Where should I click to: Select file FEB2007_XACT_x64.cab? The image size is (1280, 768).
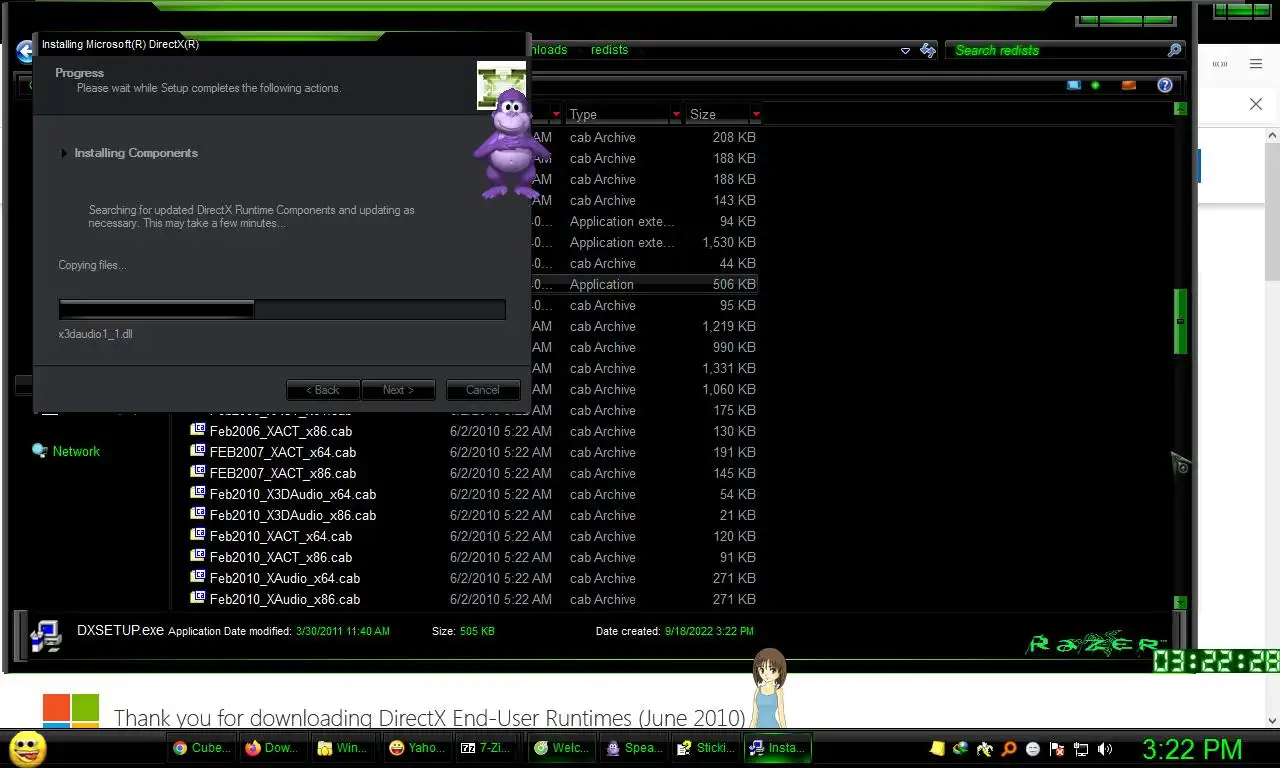(282, 452)
